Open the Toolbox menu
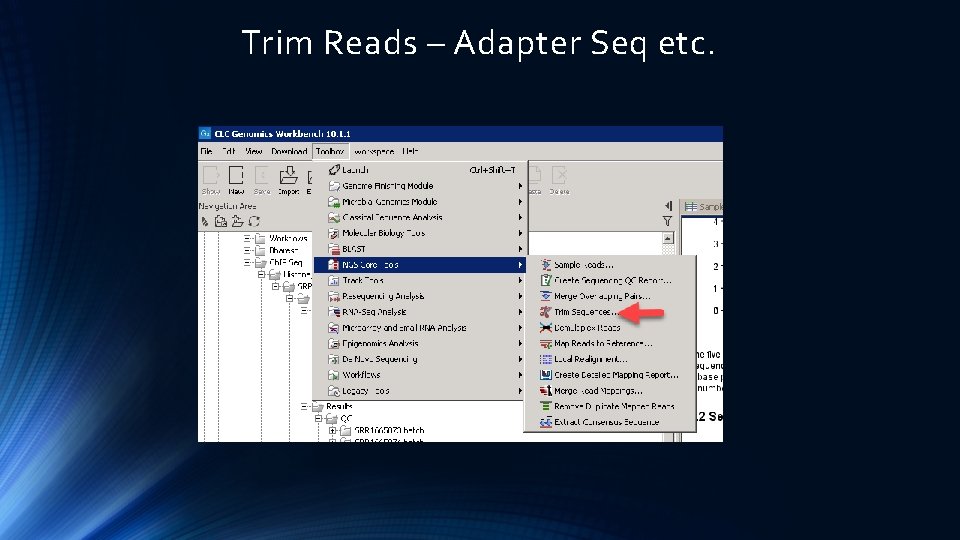The image size is (960, 540). pos(330,151)
